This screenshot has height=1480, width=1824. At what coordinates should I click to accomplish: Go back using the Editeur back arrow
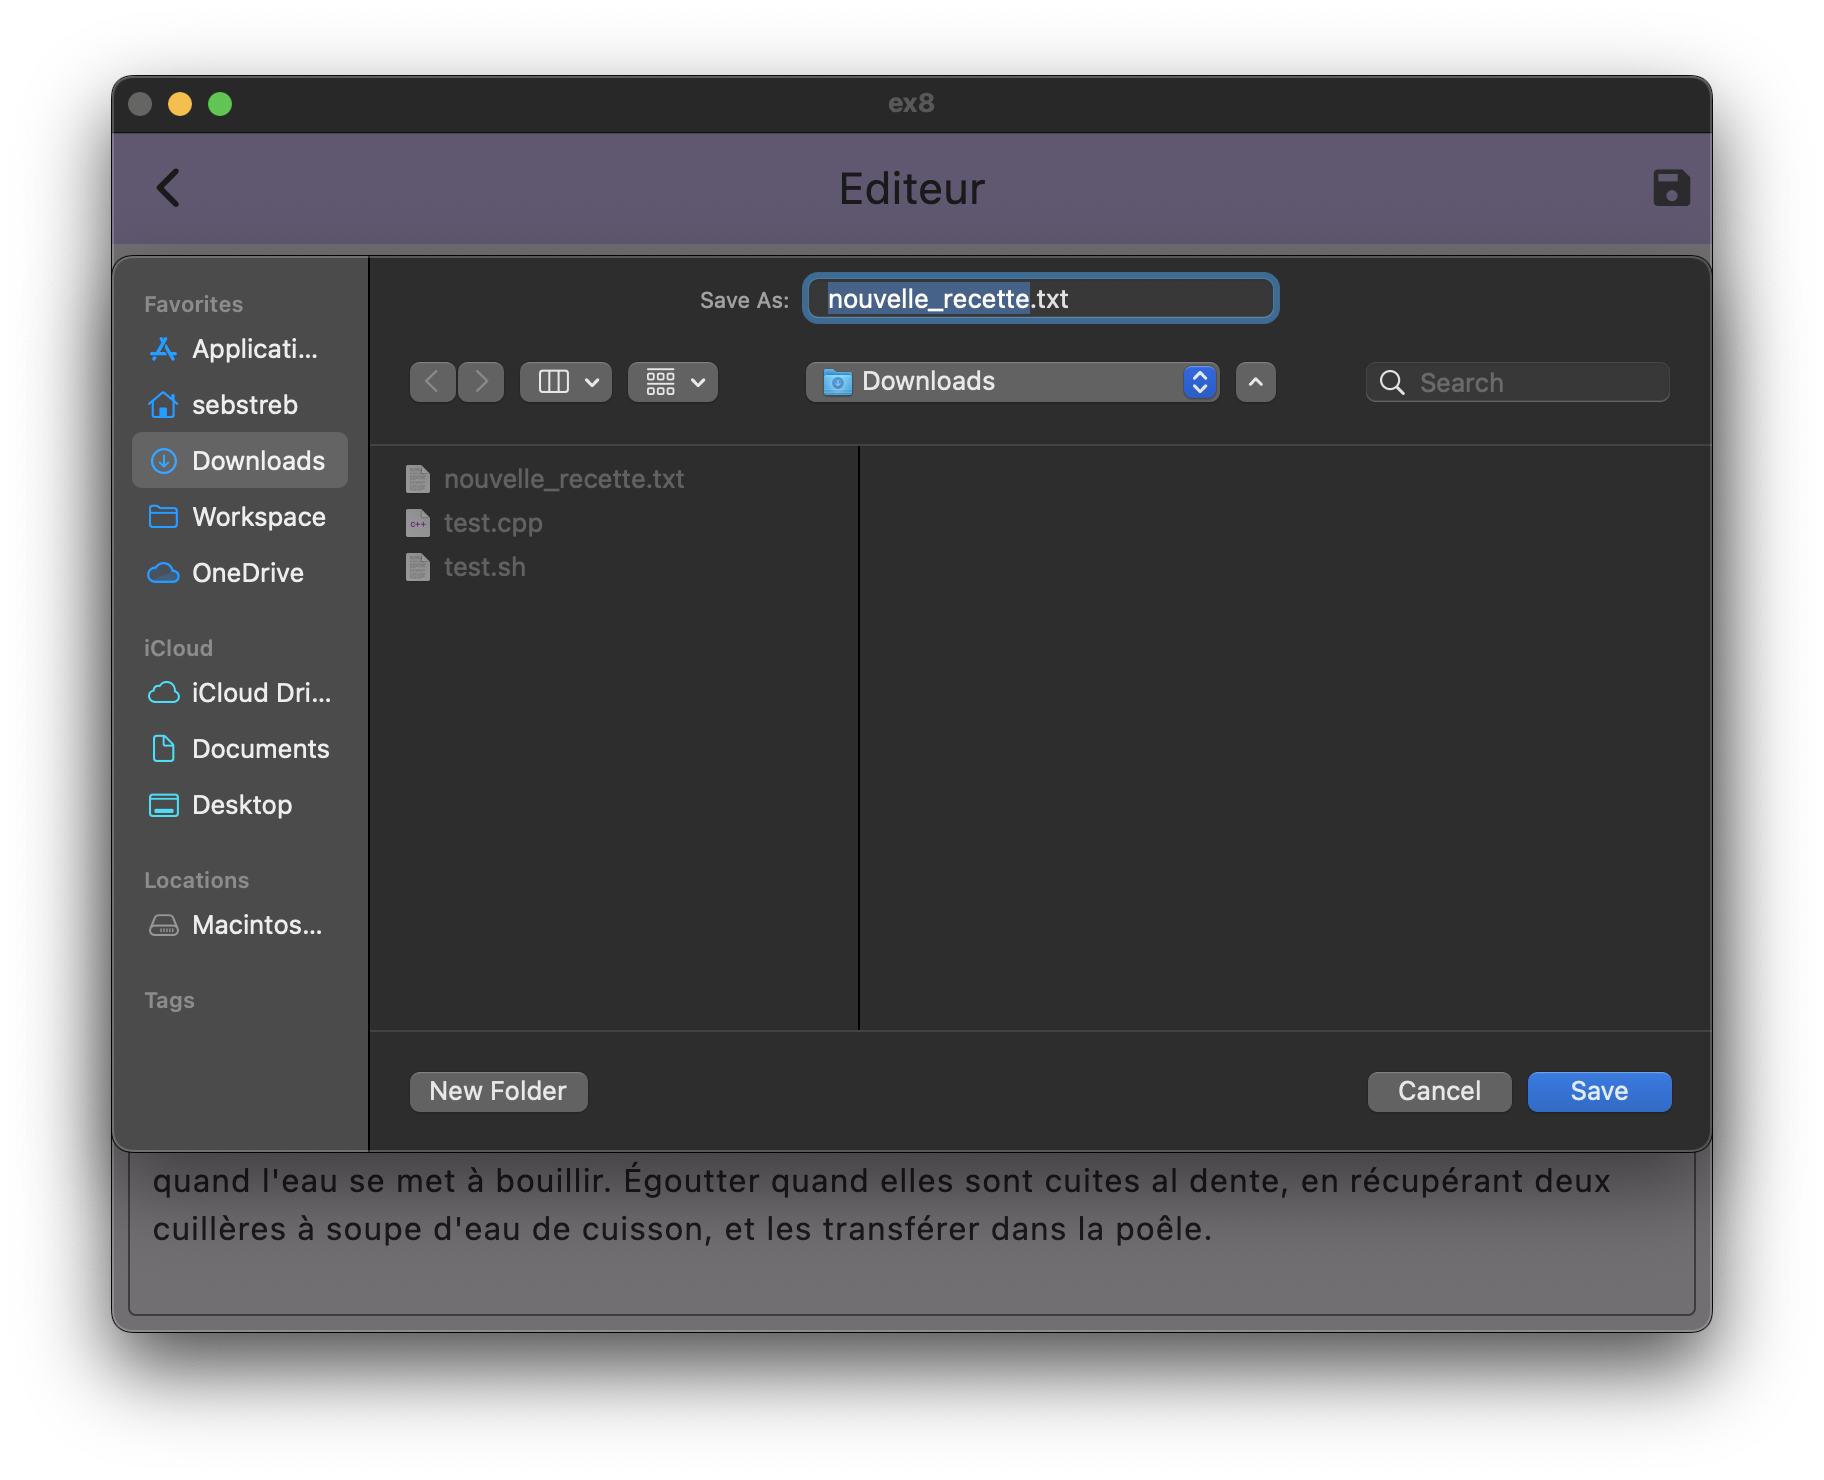pyautogui.click(x=168, y=188)
